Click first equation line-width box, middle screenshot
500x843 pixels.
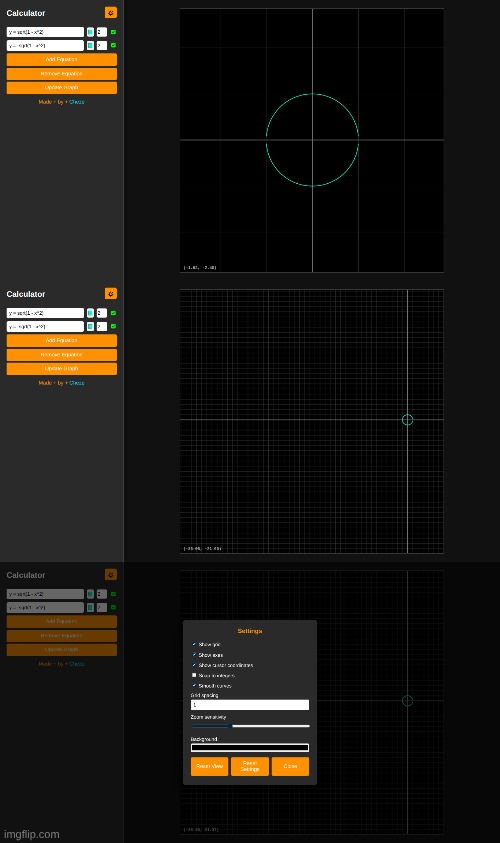coord(102,313)
